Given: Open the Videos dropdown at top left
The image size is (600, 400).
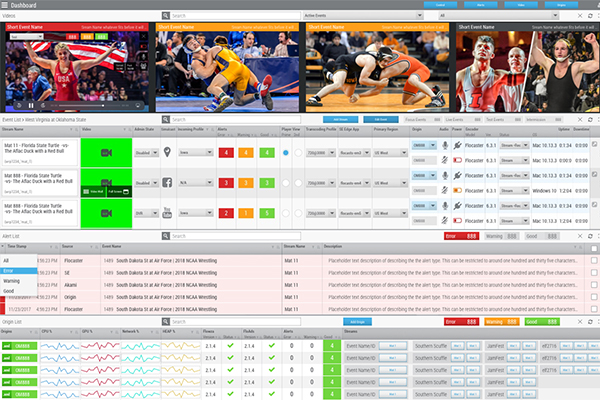Looking at the screenshot, I should (x=80, y=17).
